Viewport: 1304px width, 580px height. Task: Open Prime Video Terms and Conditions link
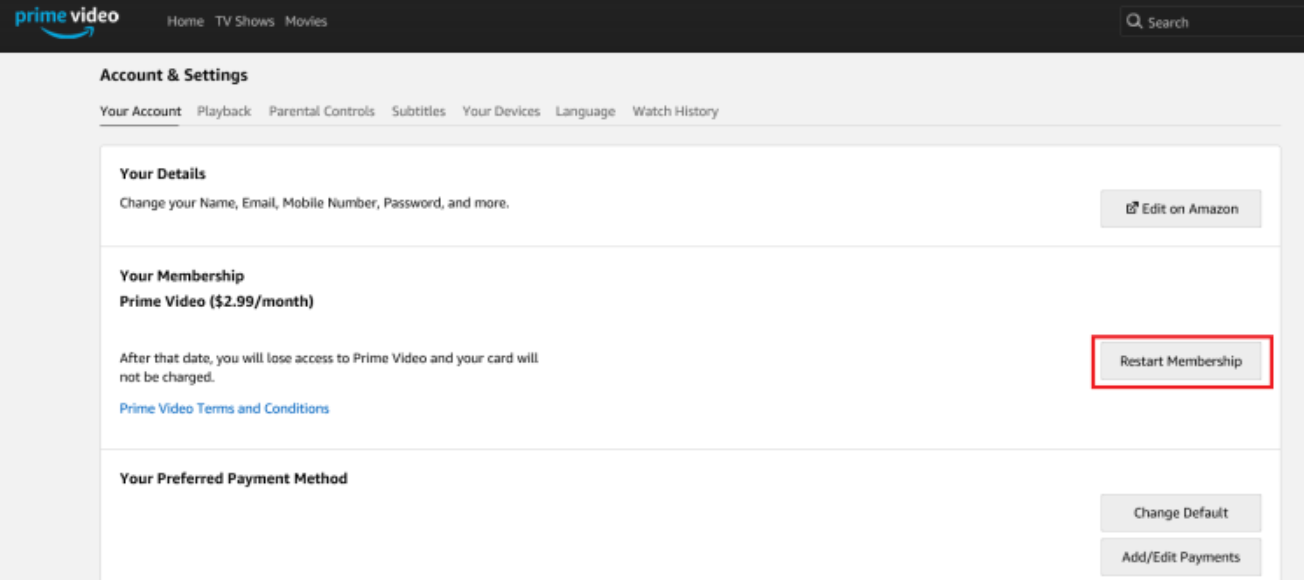(224, 408)
